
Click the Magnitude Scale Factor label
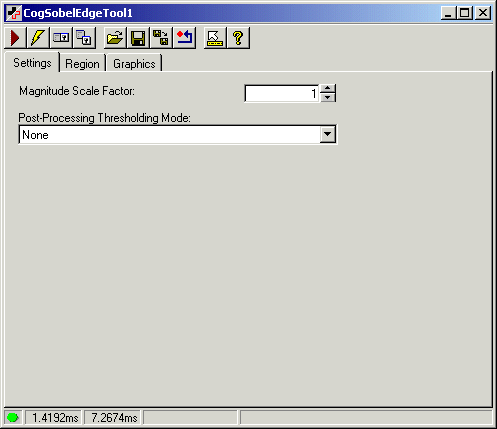[77, 91]
